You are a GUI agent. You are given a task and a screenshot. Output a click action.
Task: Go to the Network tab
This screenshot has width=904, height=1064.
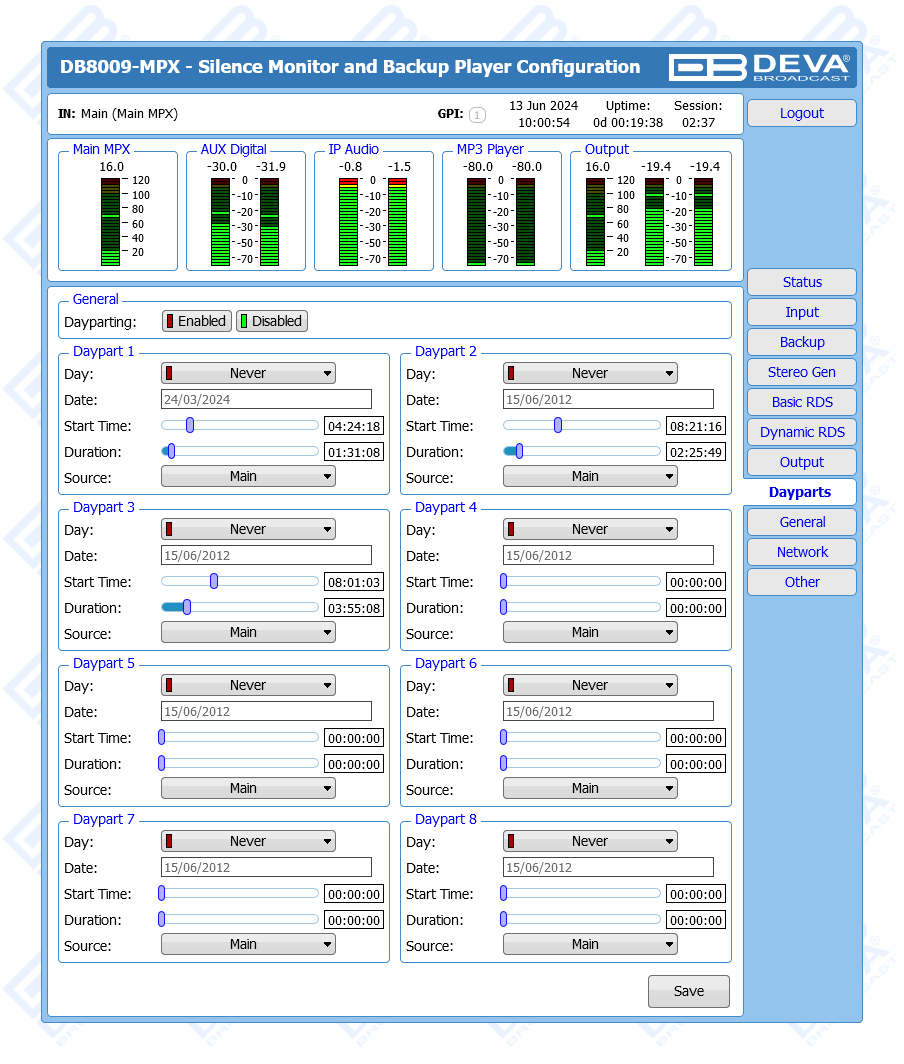point(801,552)
